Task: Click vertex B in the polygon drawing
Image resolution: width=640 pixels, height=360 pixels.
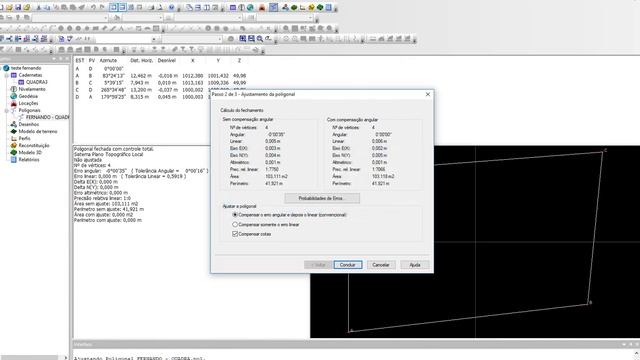Action: tap(589, 303)
